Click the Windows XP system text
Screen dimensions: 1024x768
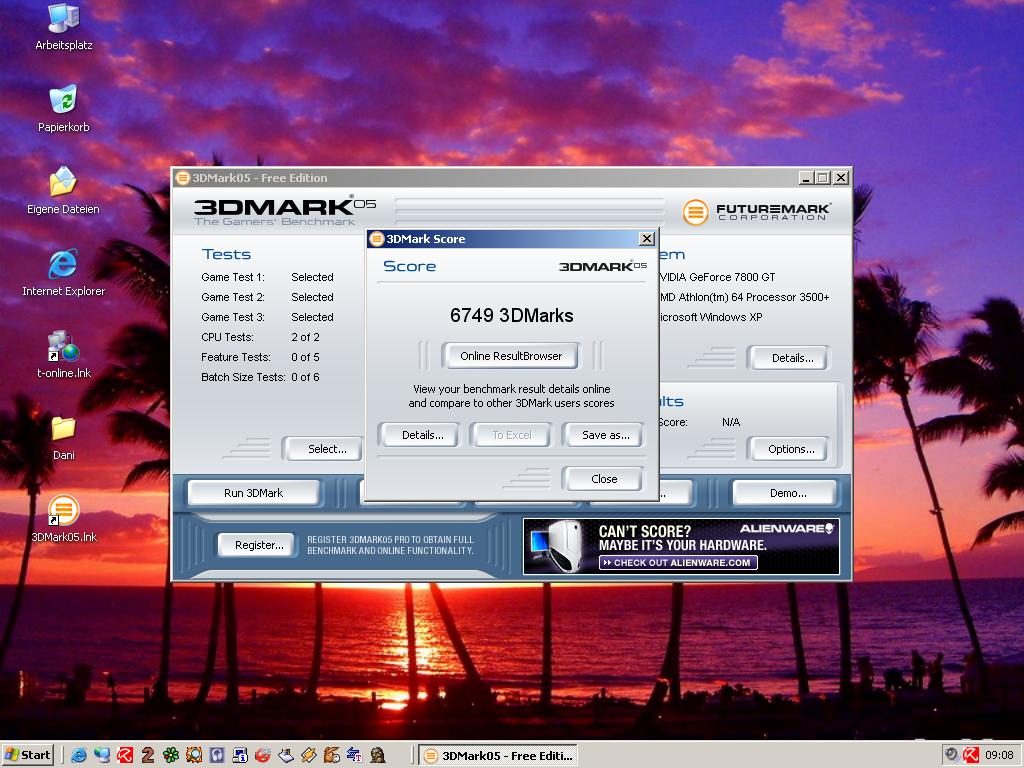711,317
